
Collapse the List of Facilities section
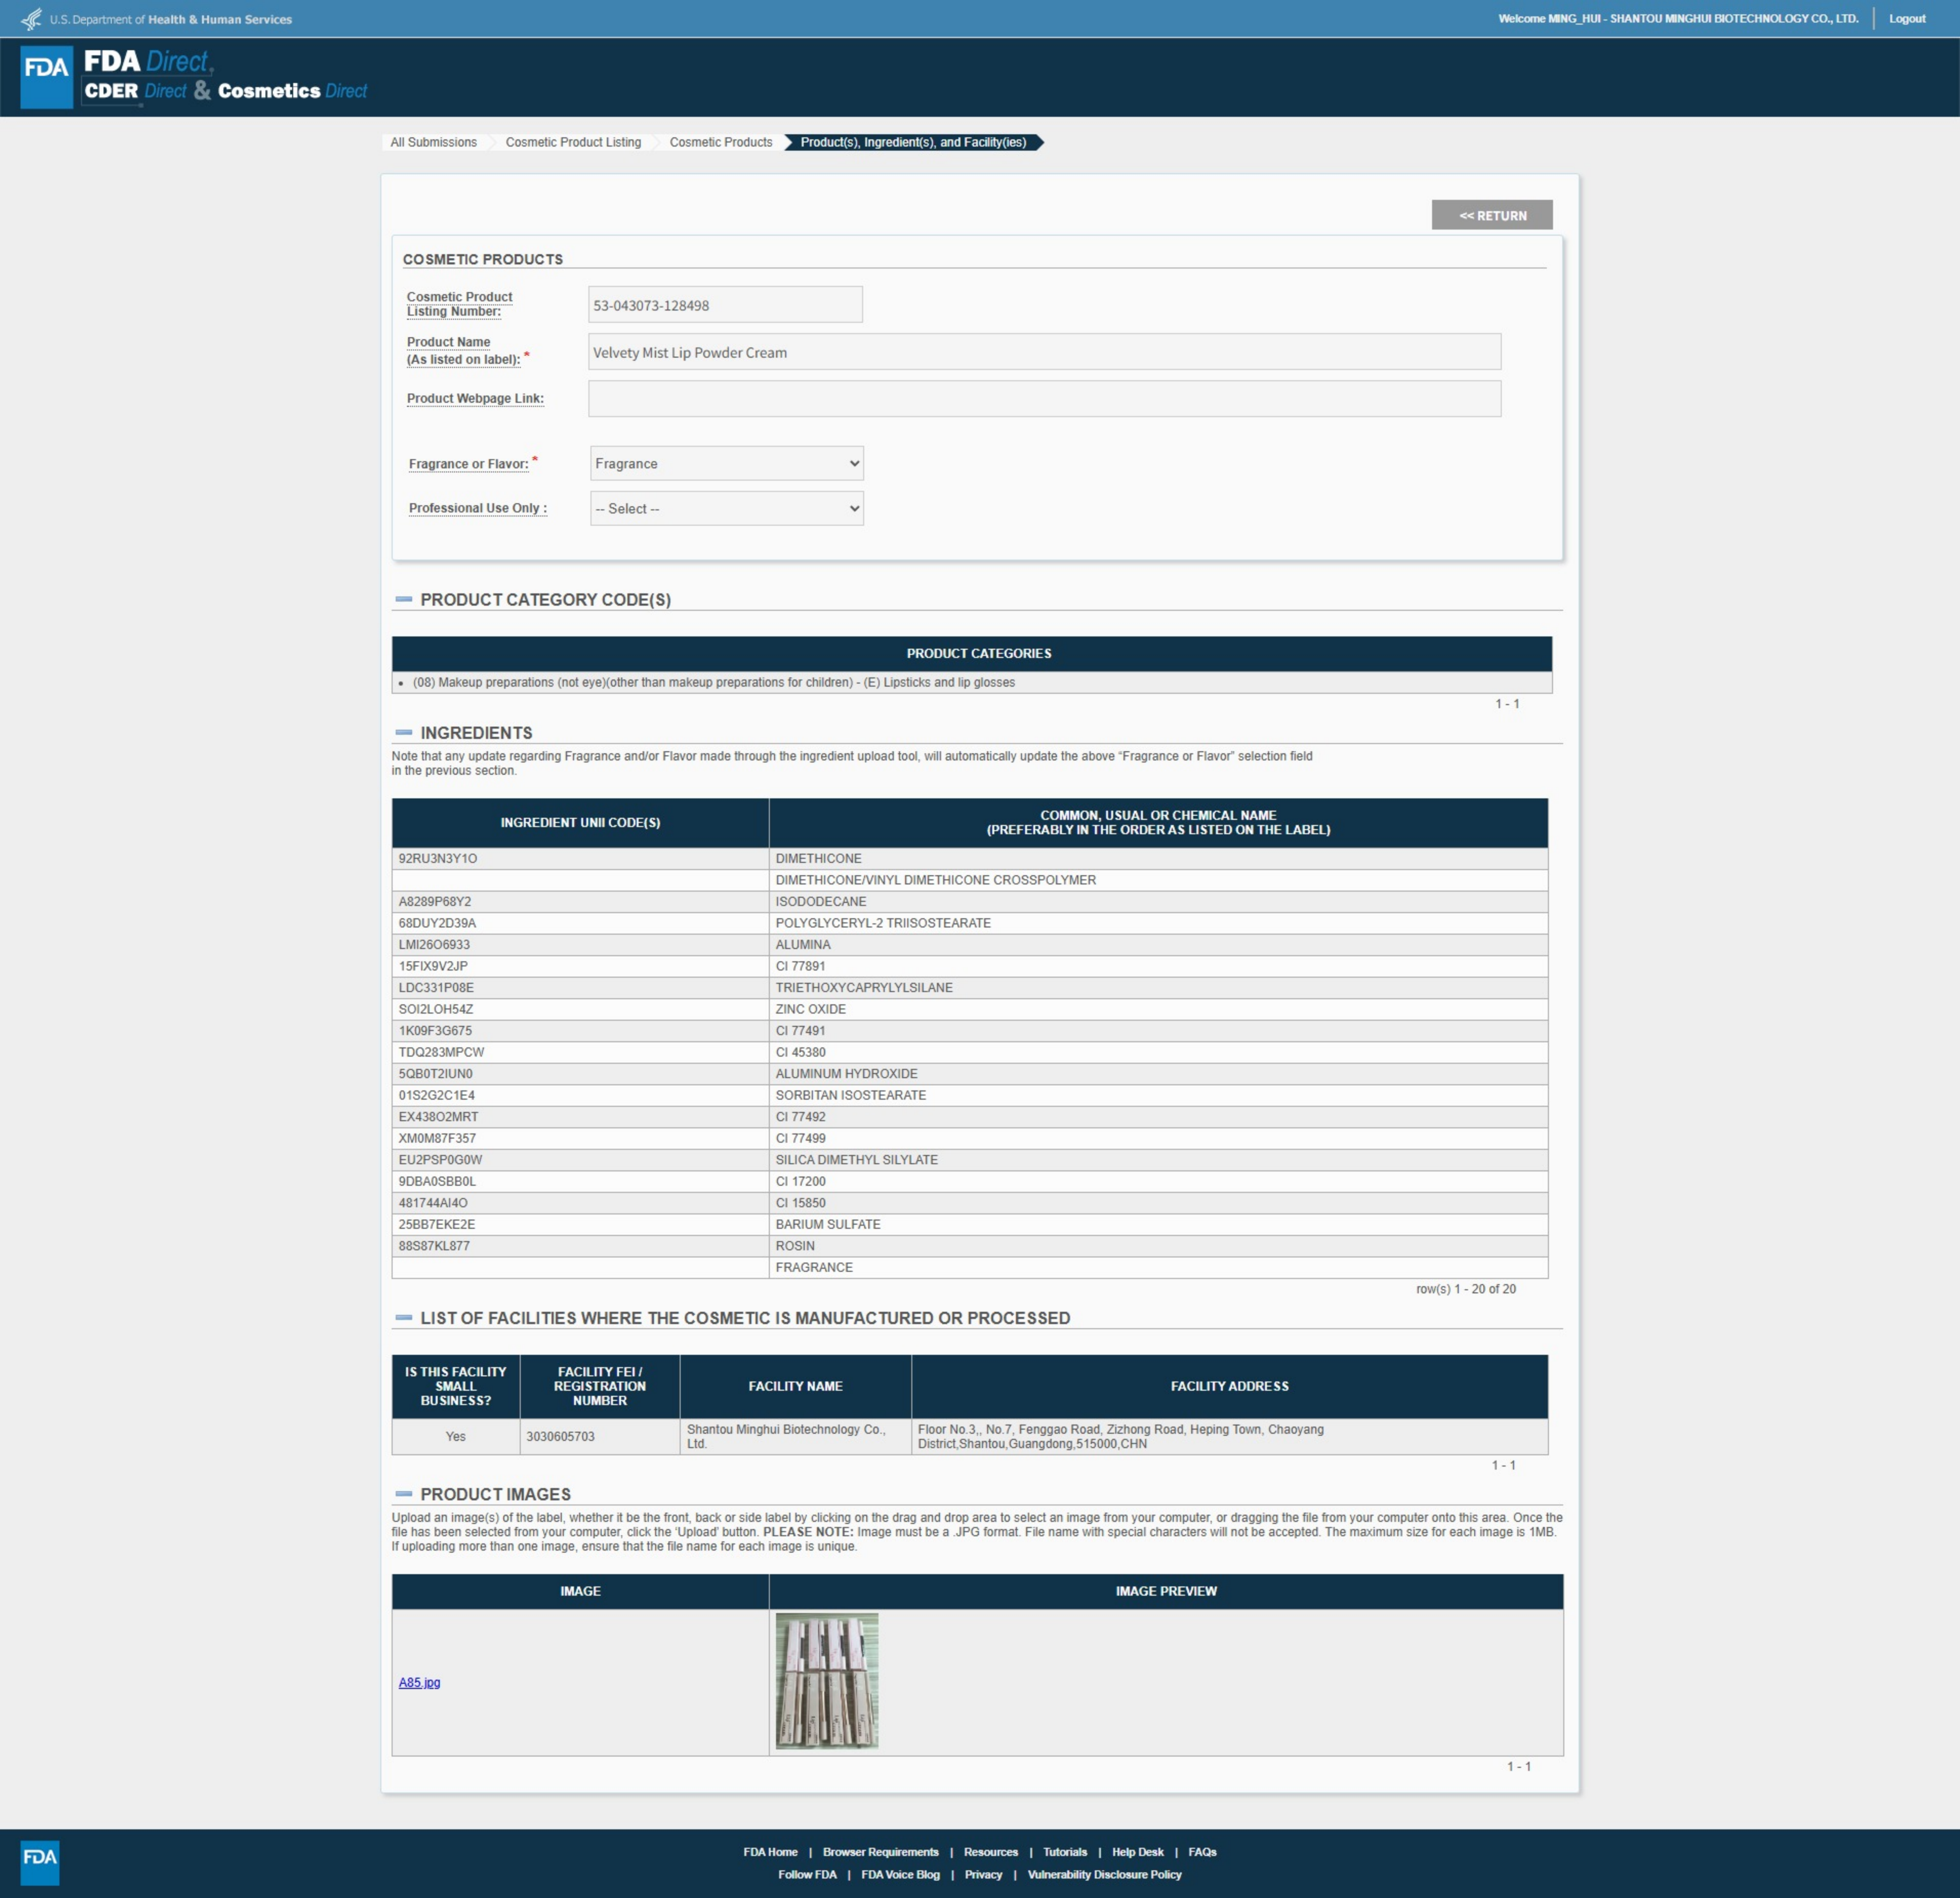[404, 1318]
